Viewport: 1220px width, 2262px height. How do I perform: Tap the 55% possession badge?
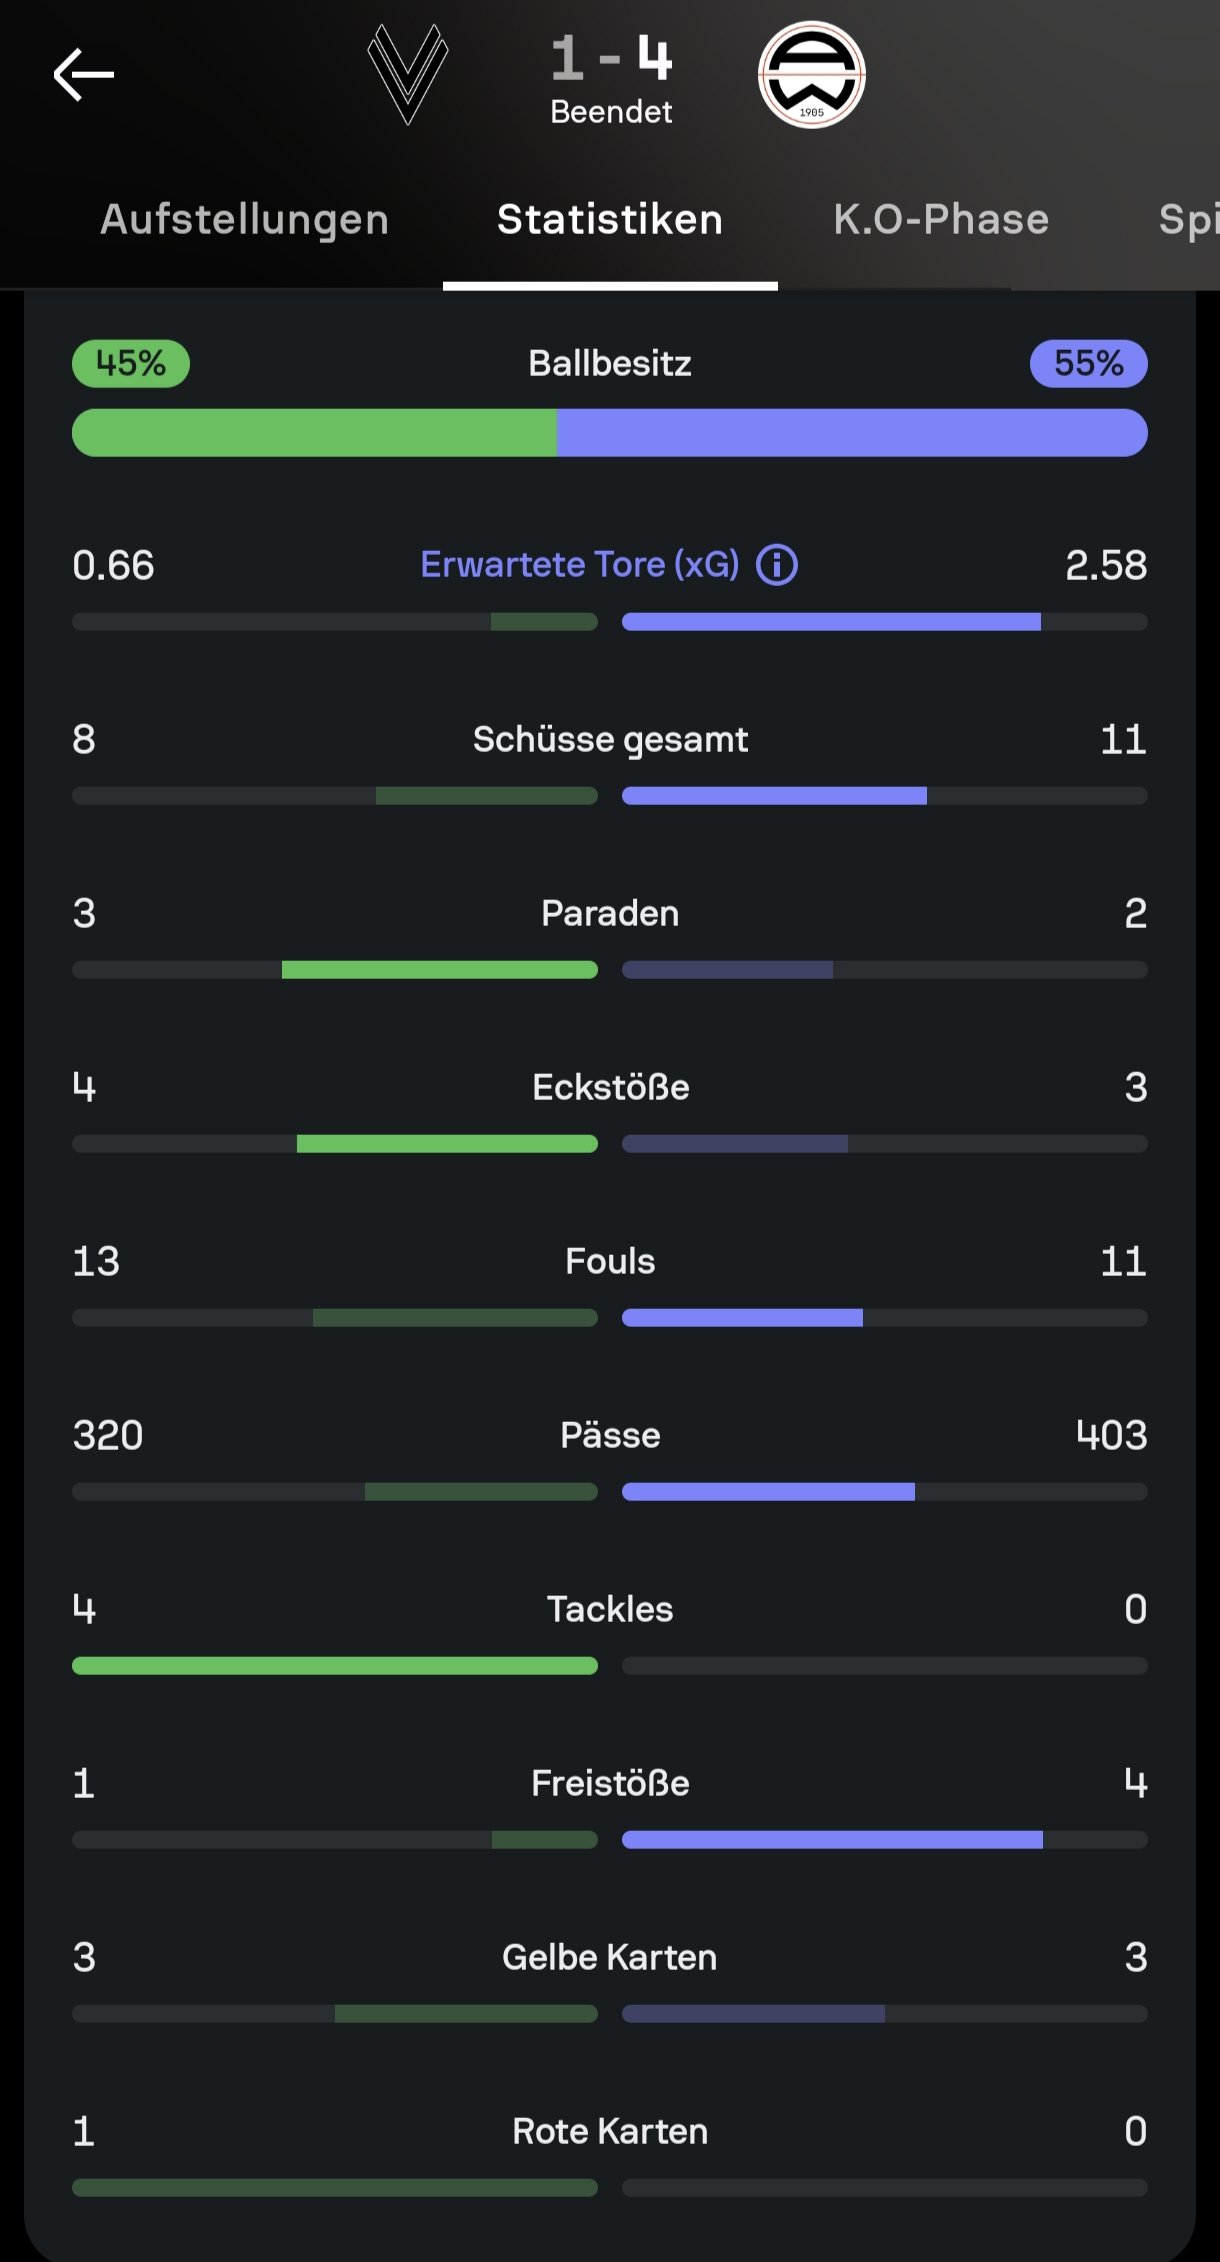coord(1089,363)
